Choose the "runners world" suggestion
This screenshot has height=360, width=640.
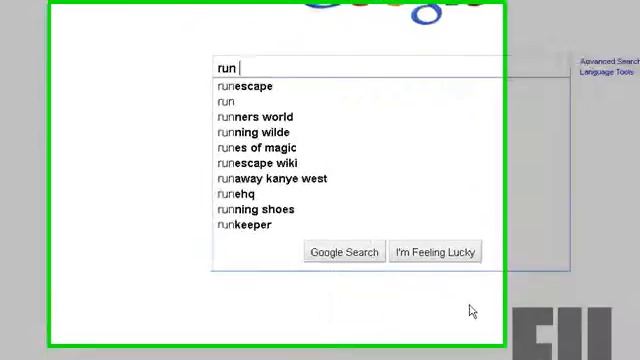[255, 117]
